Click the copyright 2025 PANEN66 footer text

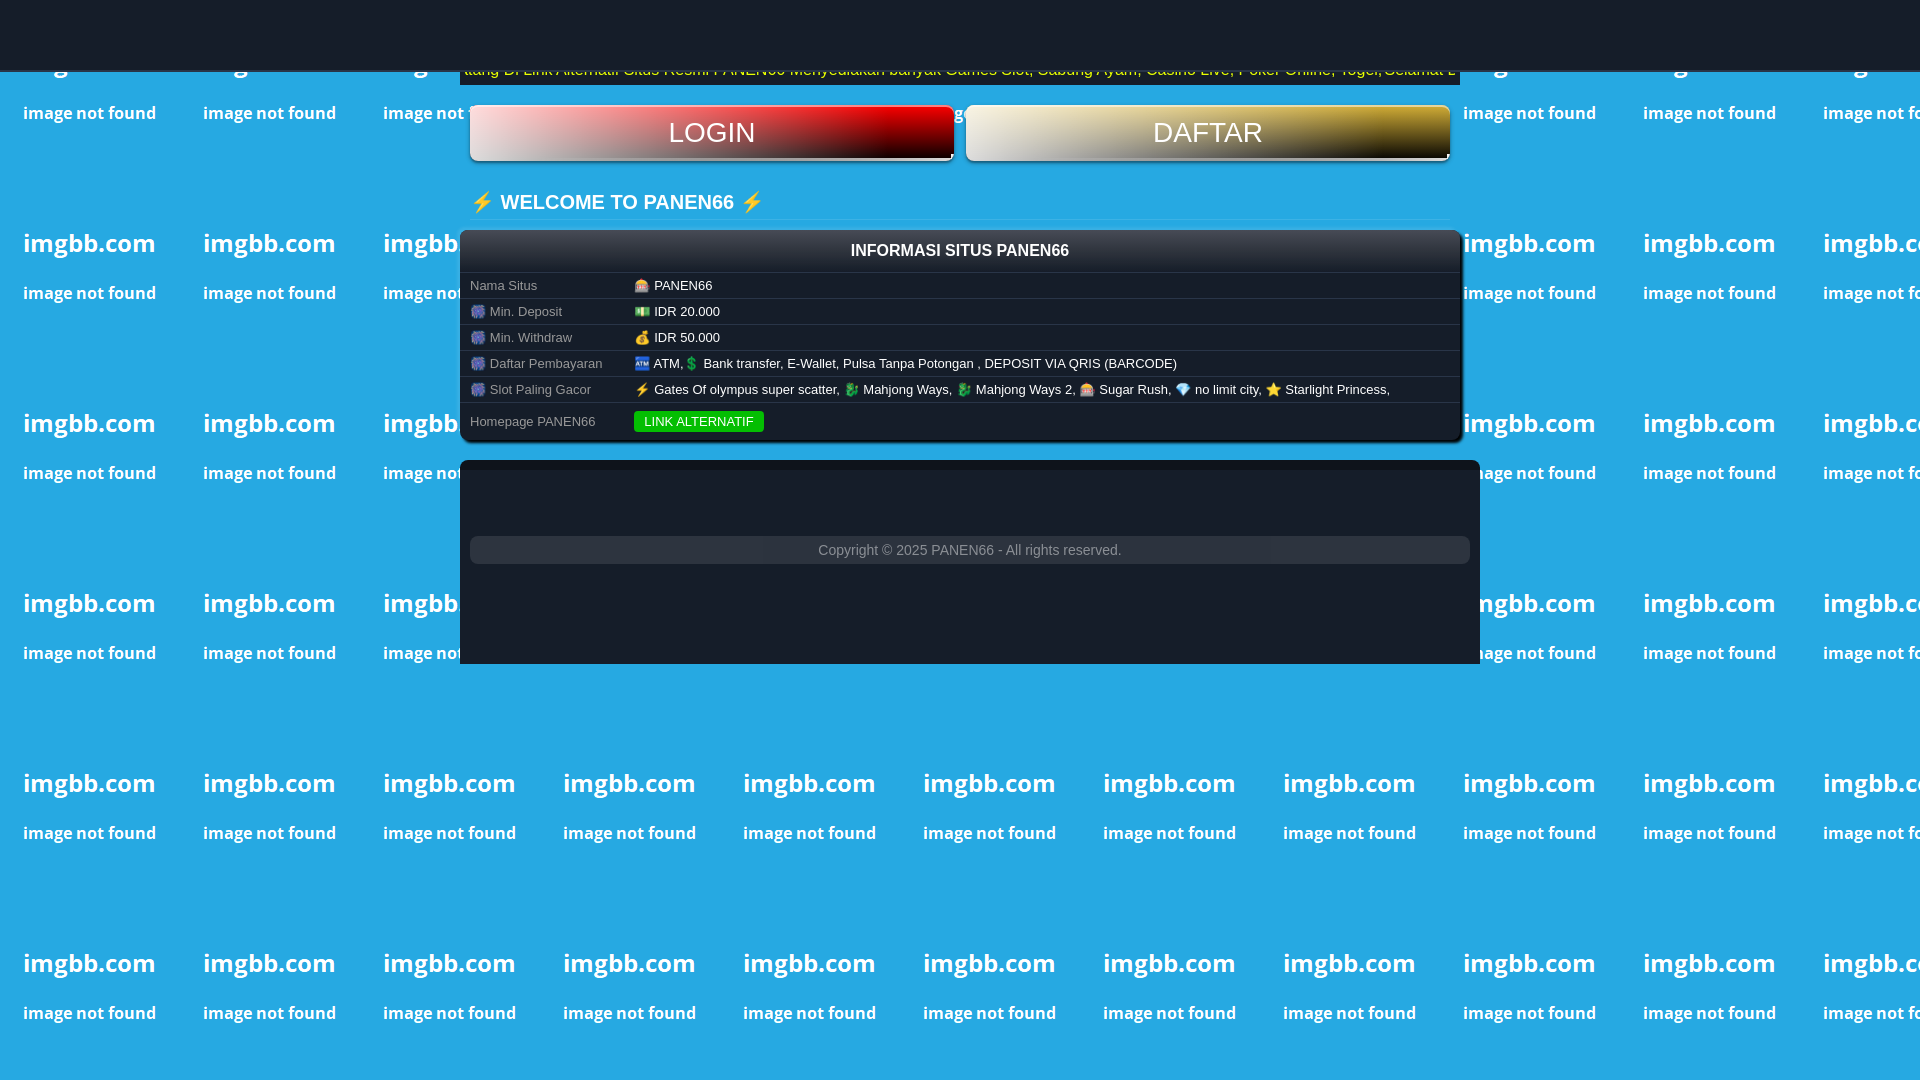[x=969, y=550]
